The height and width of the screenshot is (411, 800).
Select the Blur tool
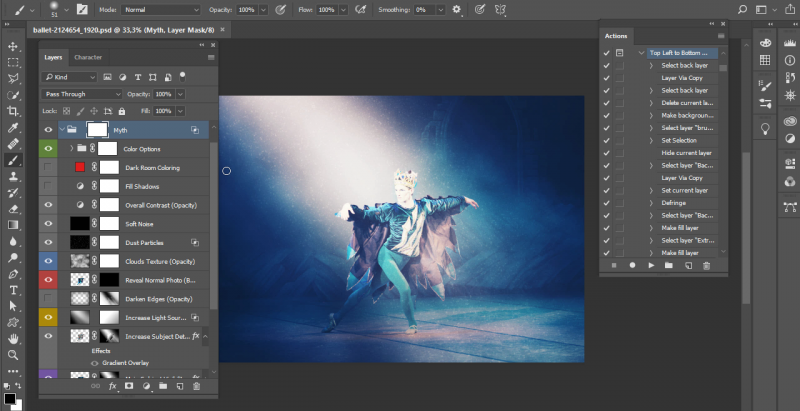point(13,241)
